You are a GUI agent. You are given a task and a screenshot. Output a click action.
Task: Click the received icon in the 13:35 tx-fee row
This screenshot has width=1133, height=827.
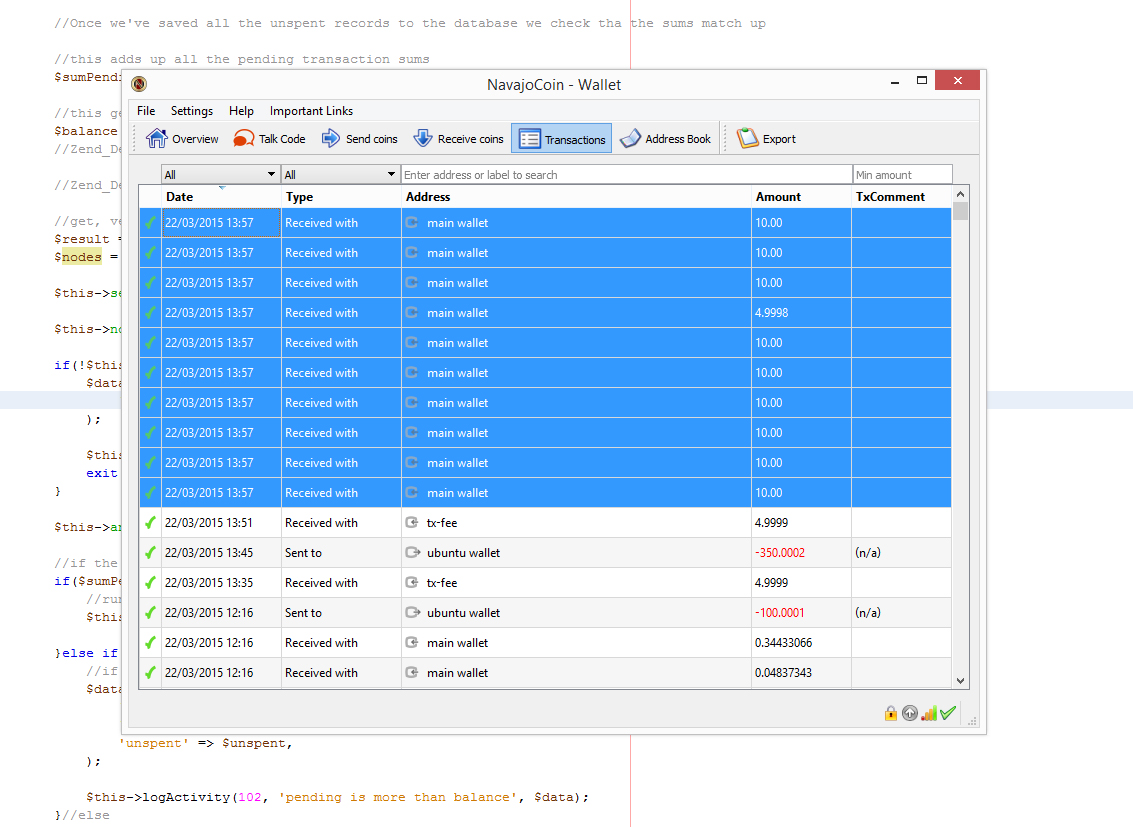point(412,583)
